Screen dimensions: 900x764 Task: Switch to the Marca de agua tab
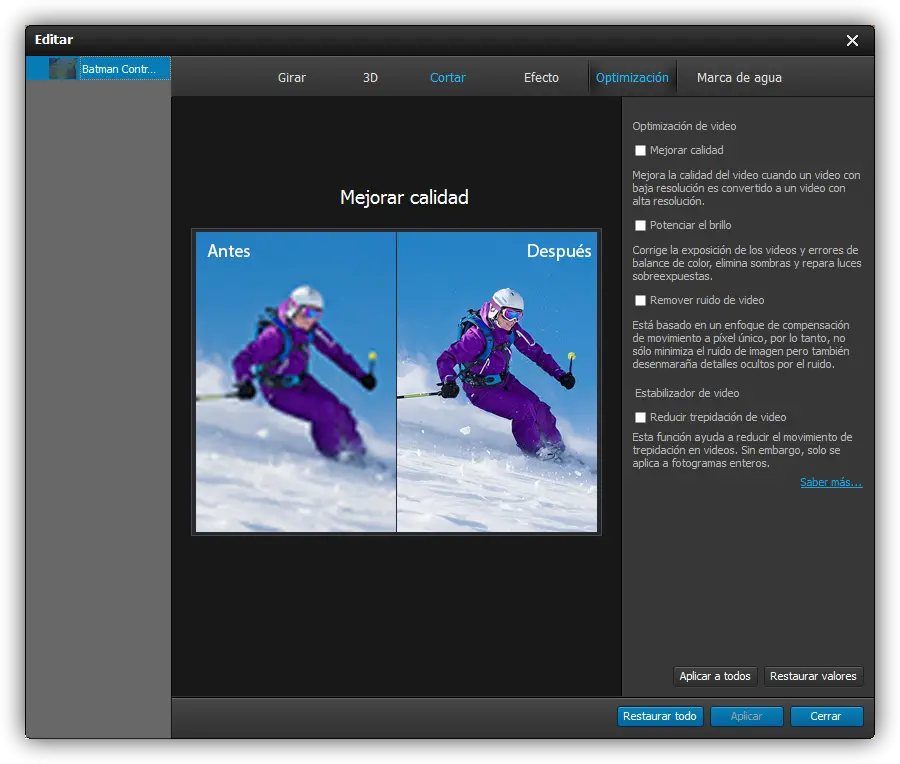[739, 77]
